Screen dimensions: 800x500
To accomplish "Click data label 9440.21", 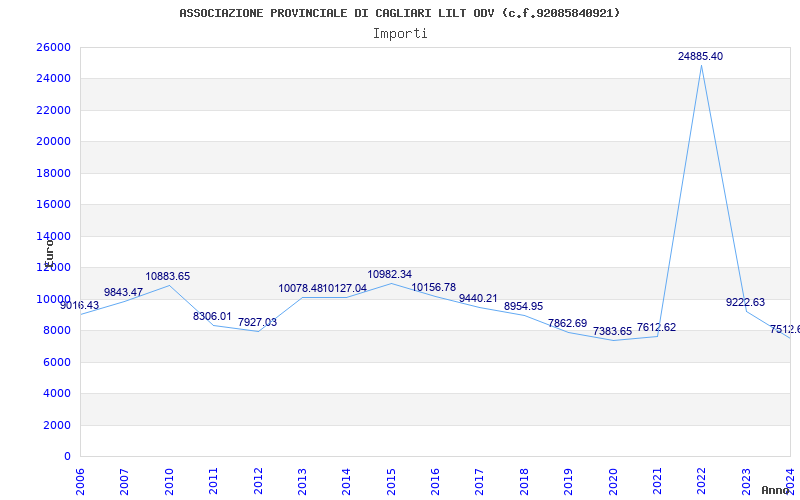I will coord(478,298).
